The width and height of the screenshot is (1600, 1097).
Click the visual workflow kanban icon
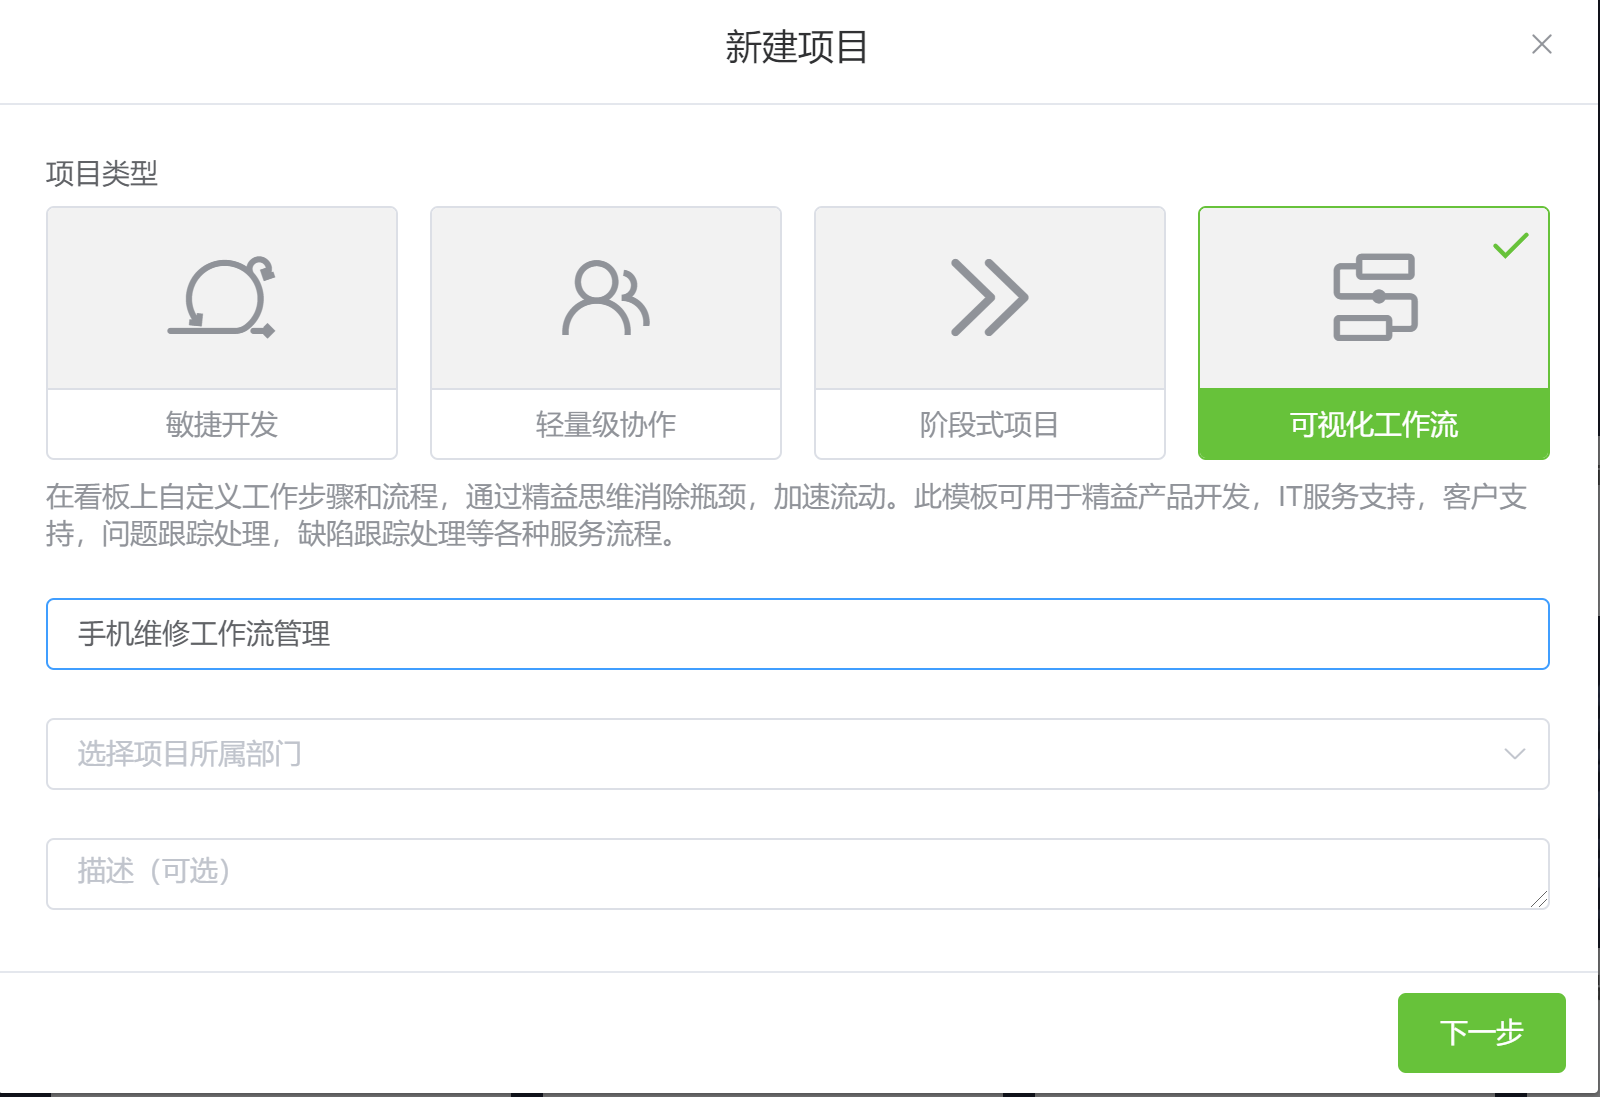click(1374, 297)
